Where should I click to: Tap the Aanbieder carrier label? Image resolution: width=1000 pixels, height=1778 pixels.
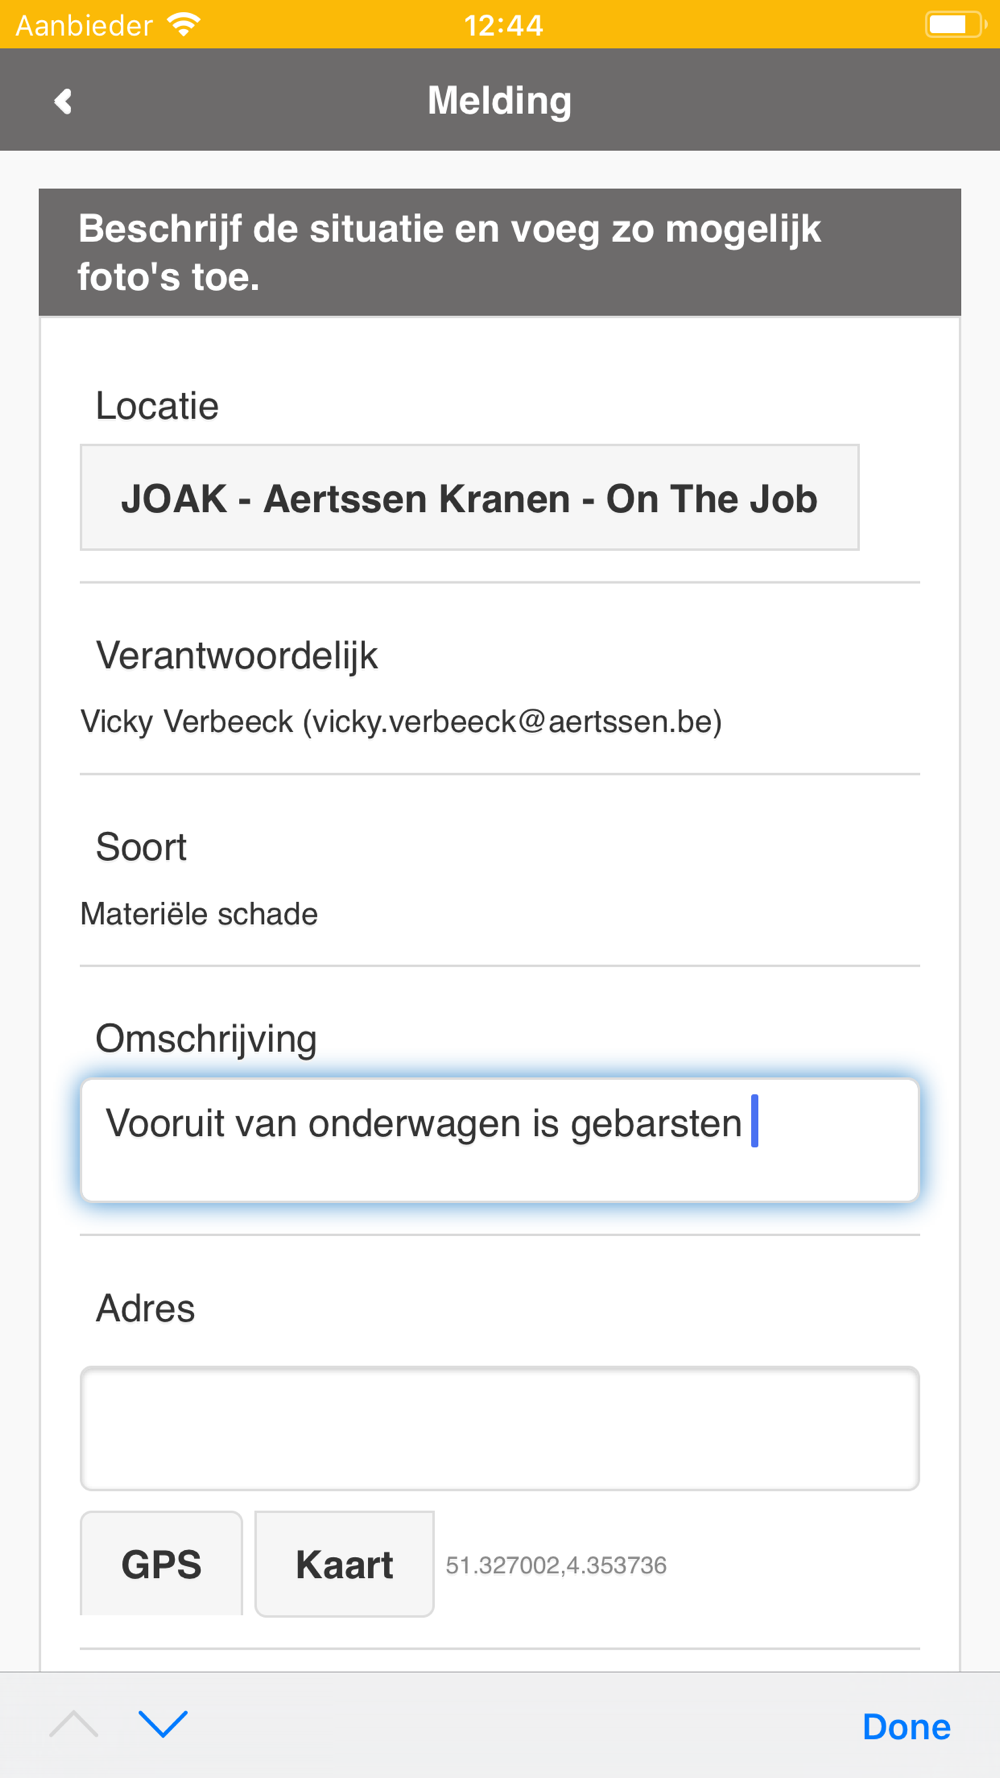(84, 24)
